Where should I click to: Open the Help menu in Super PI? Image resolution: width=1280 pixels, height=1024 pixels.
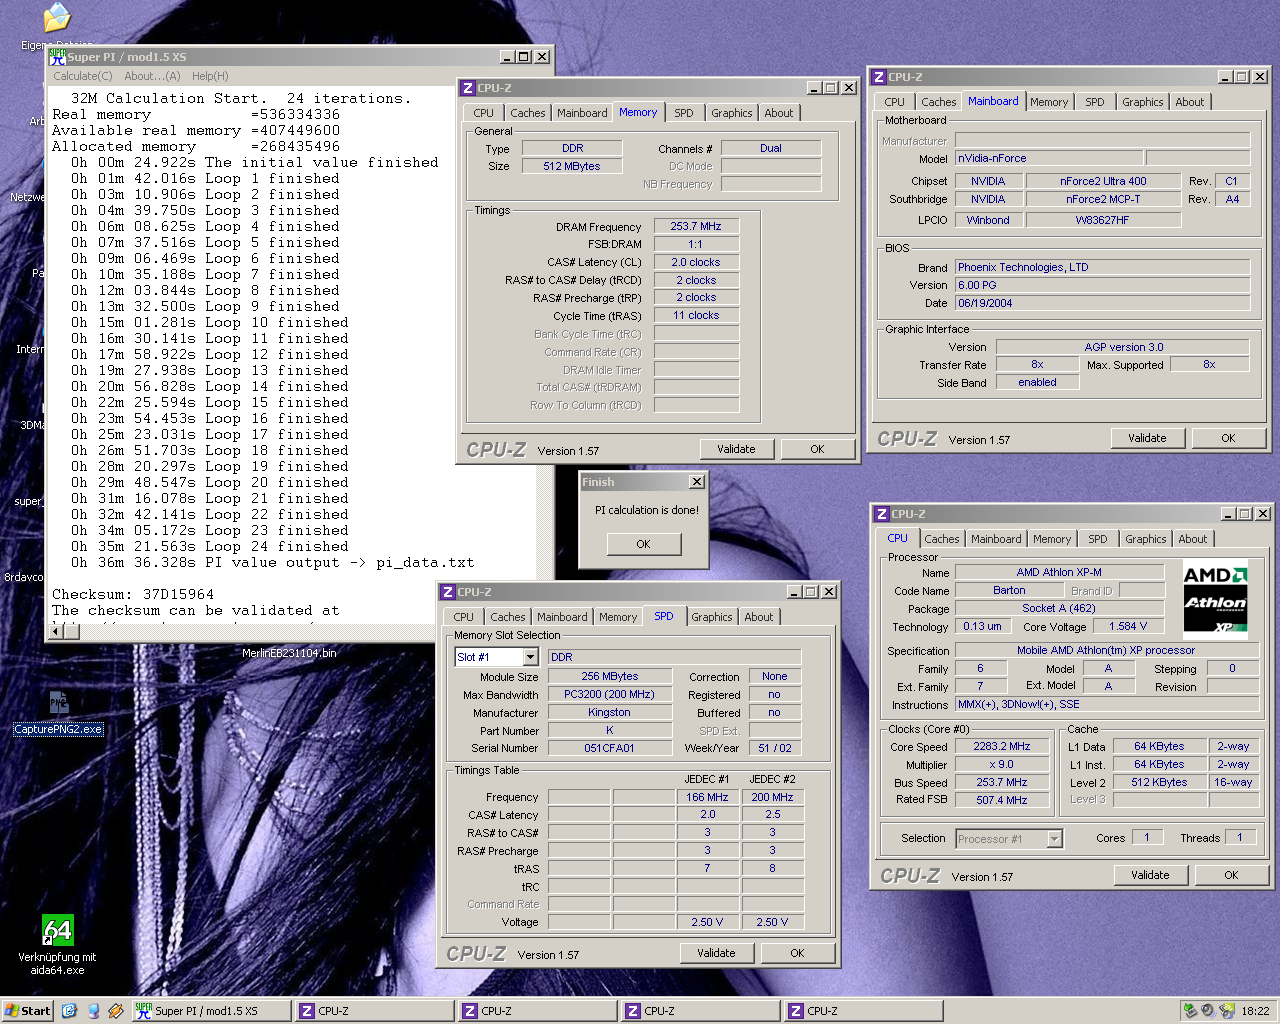[x=208, y=76]
